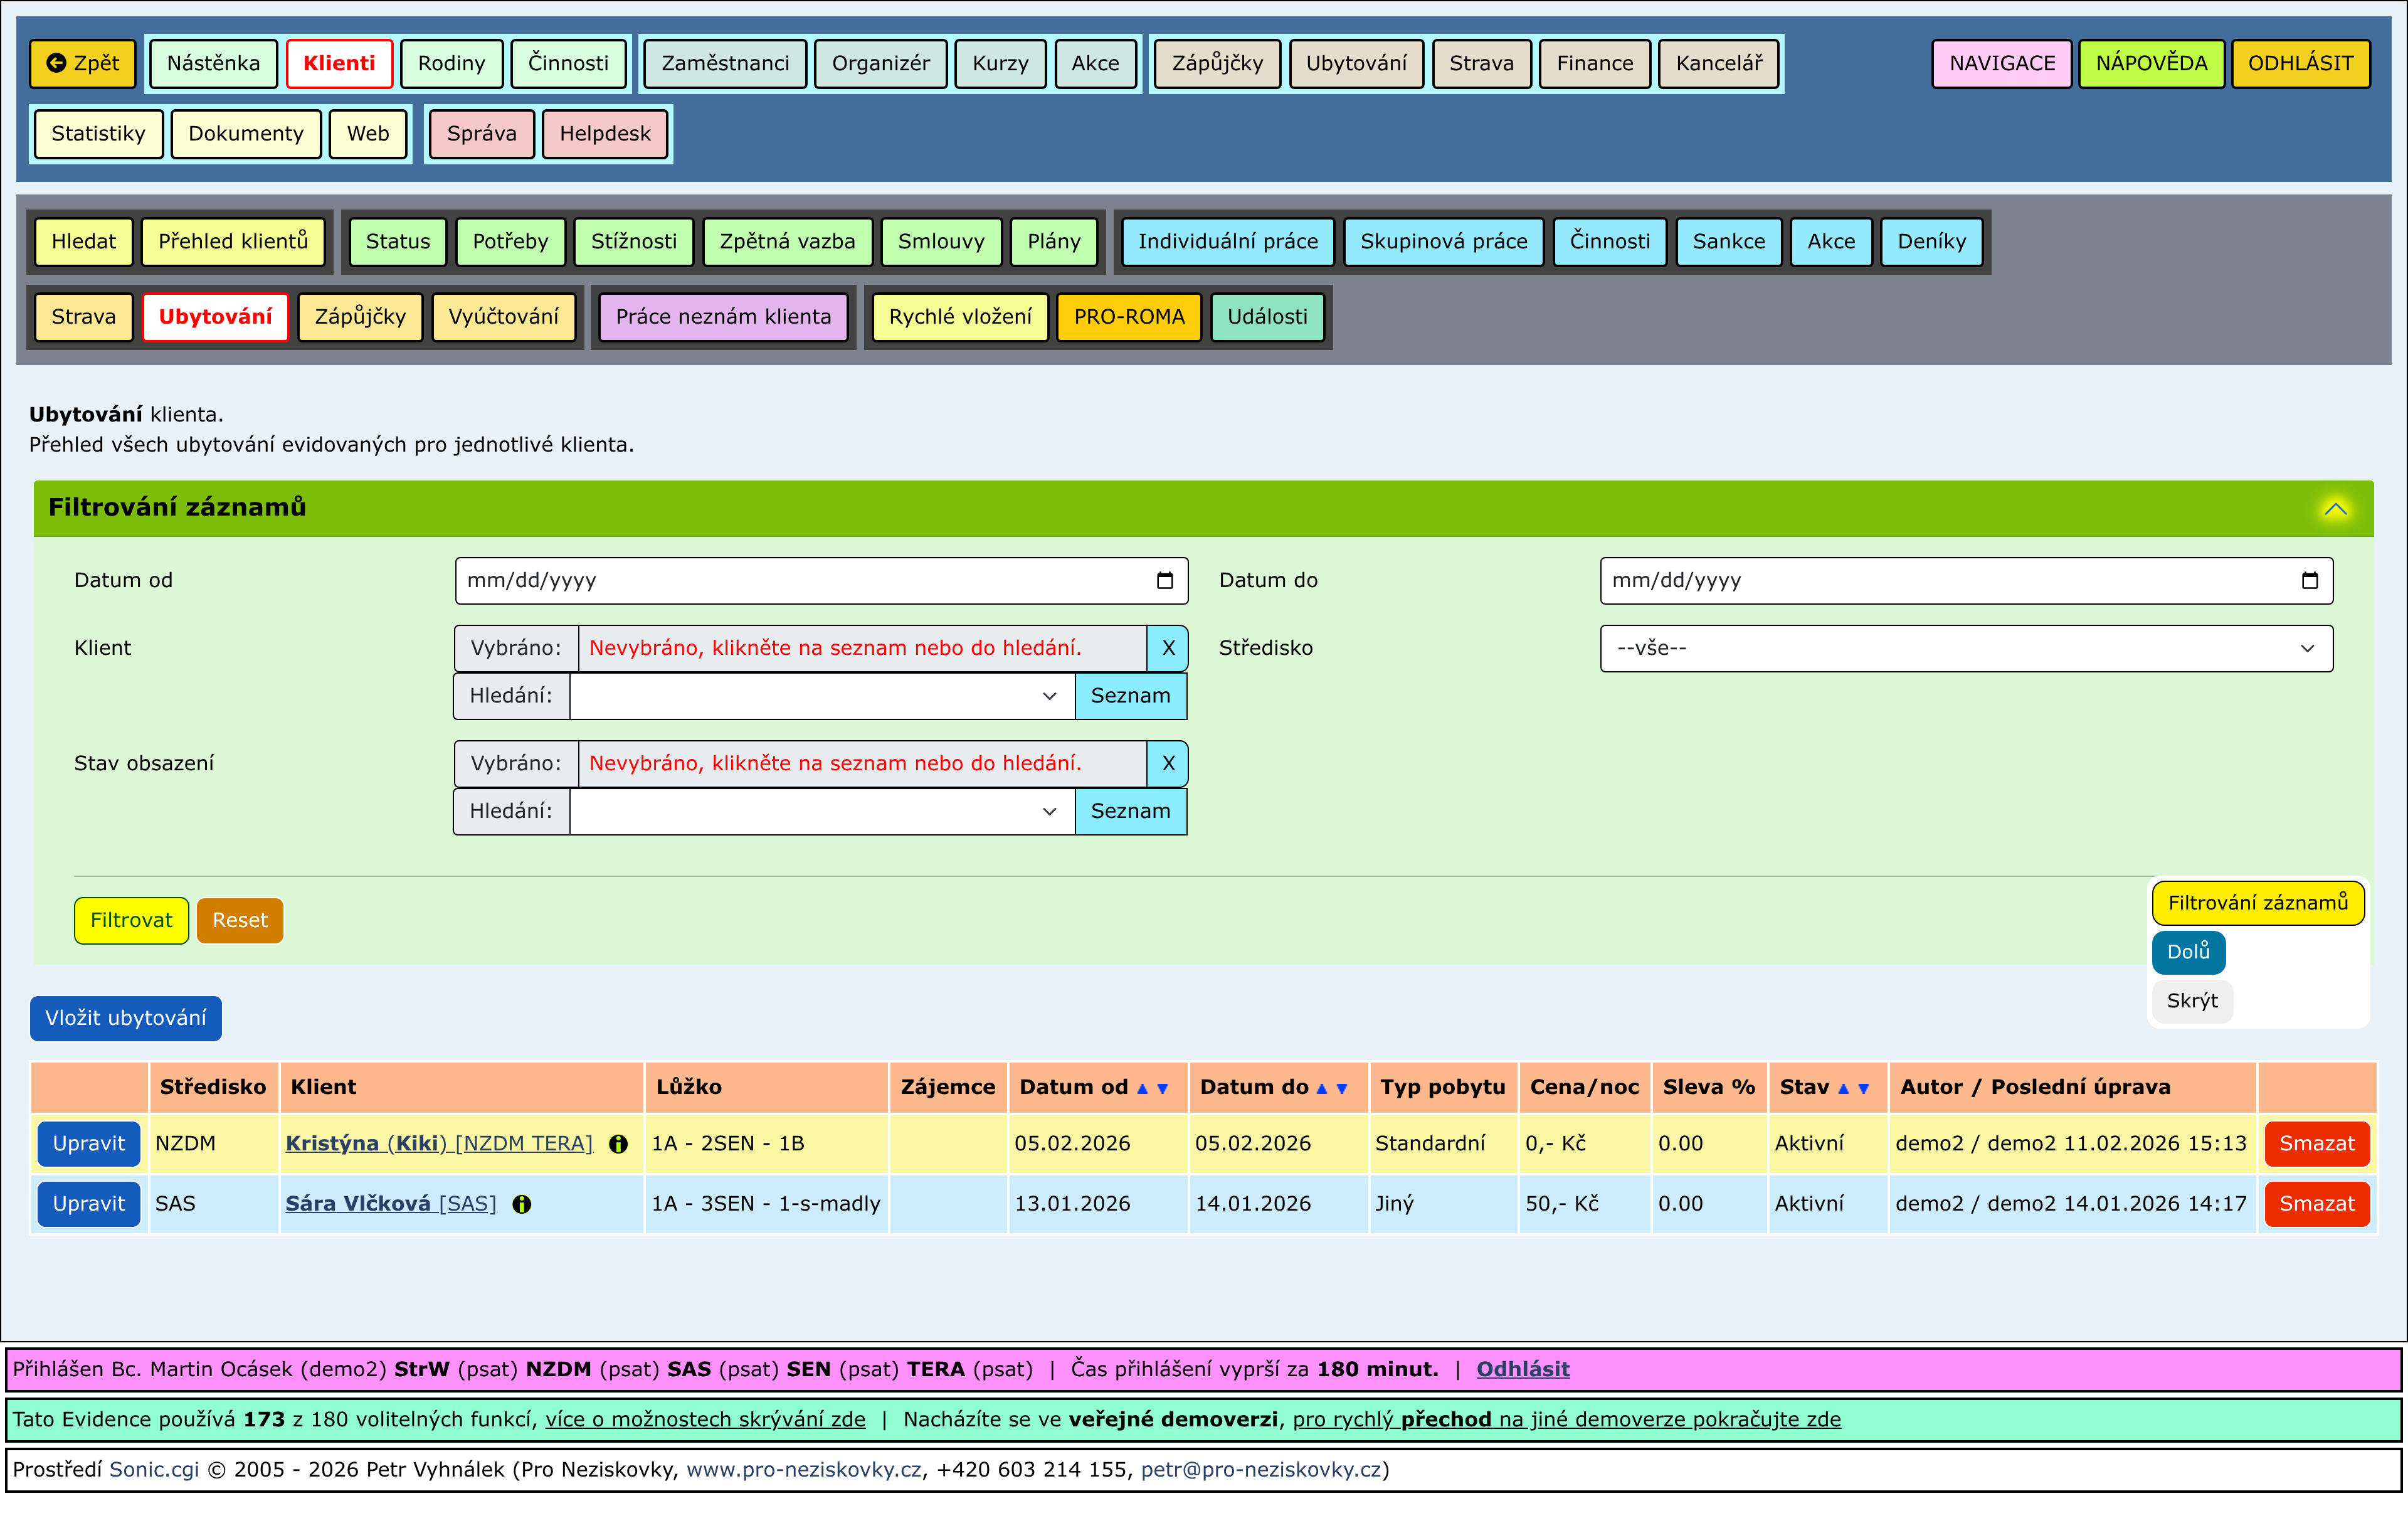Click the info icon beside Sára Vlčková
This screenshot has width=2408, height=1528.
tap(521, 1204)
